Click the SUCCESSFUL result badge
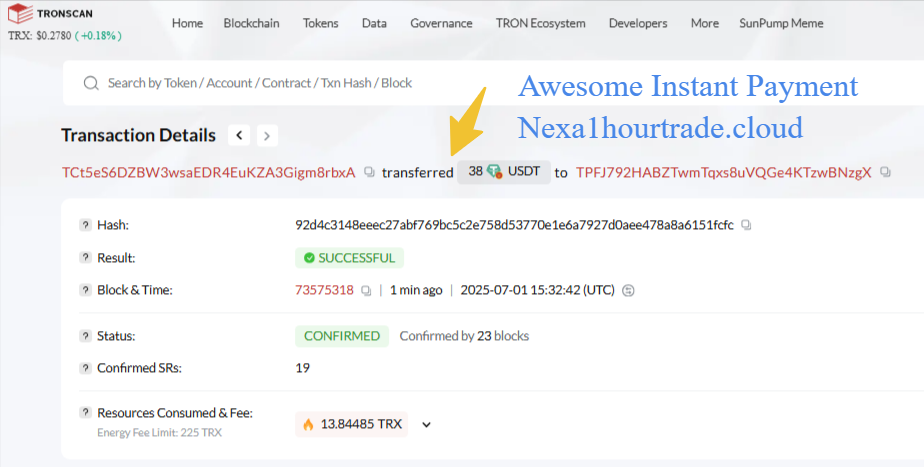This screenshot has width=924, height=467. 349,258
